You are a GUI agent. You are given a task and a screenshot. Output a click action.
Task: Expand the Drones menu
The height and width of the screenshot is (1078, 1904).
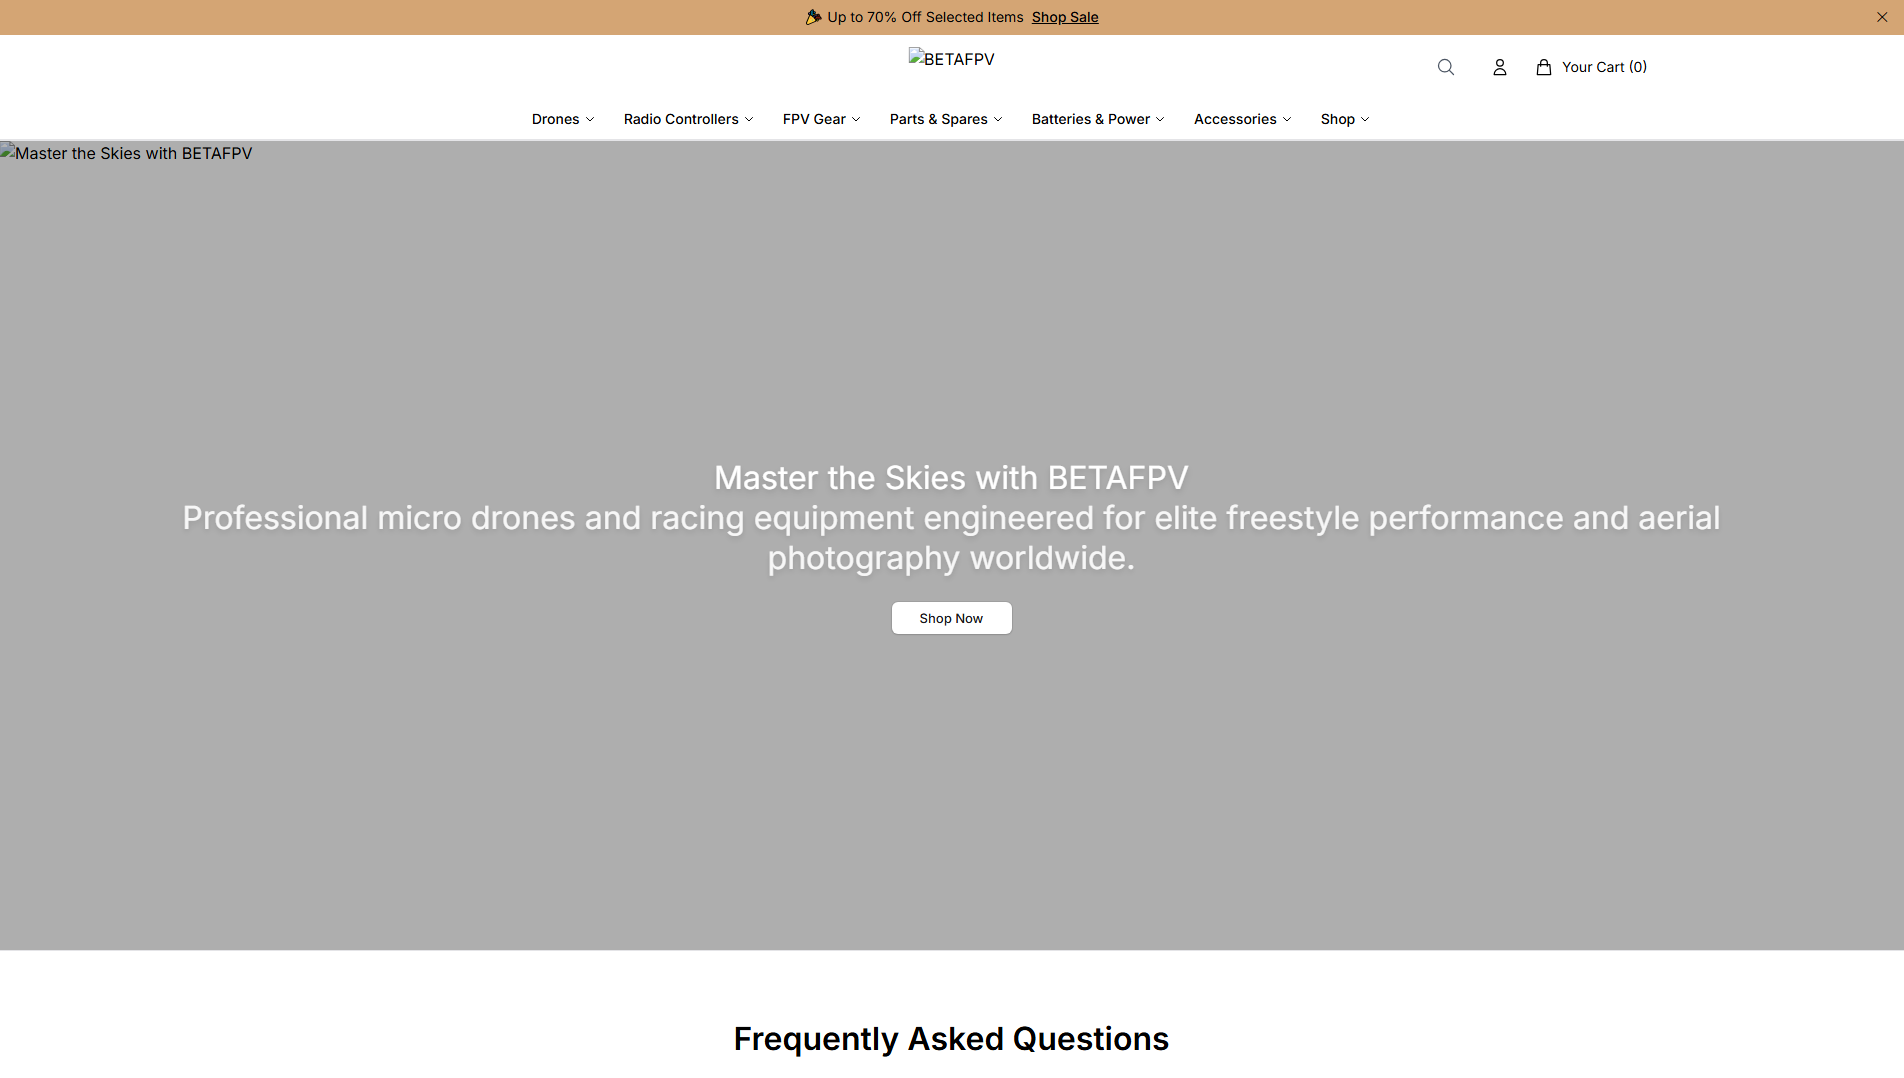[x=563, y=119]
